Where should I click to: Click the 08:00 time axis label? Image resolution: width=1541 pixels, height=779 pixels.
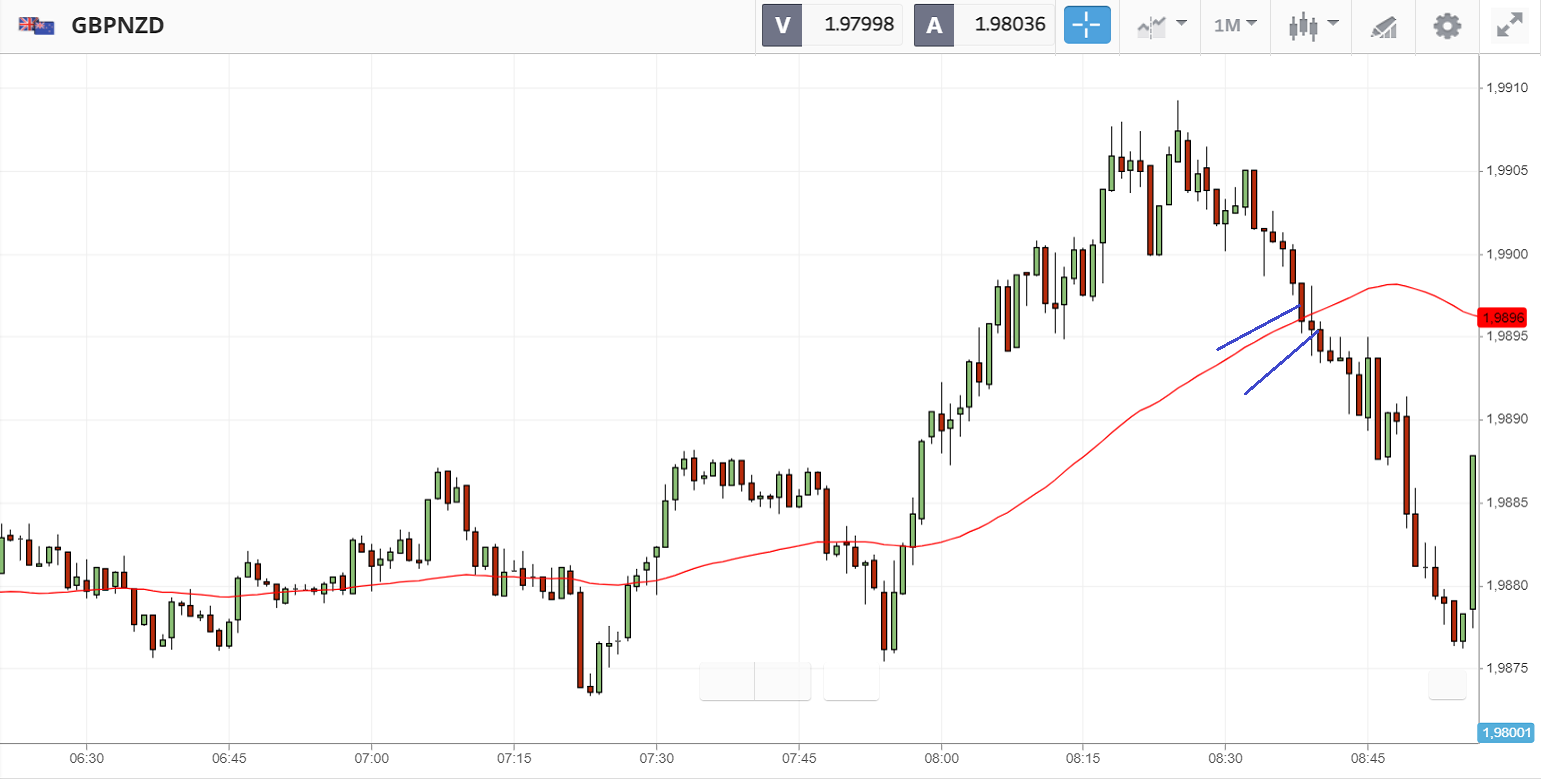click(x=941, y=758)
